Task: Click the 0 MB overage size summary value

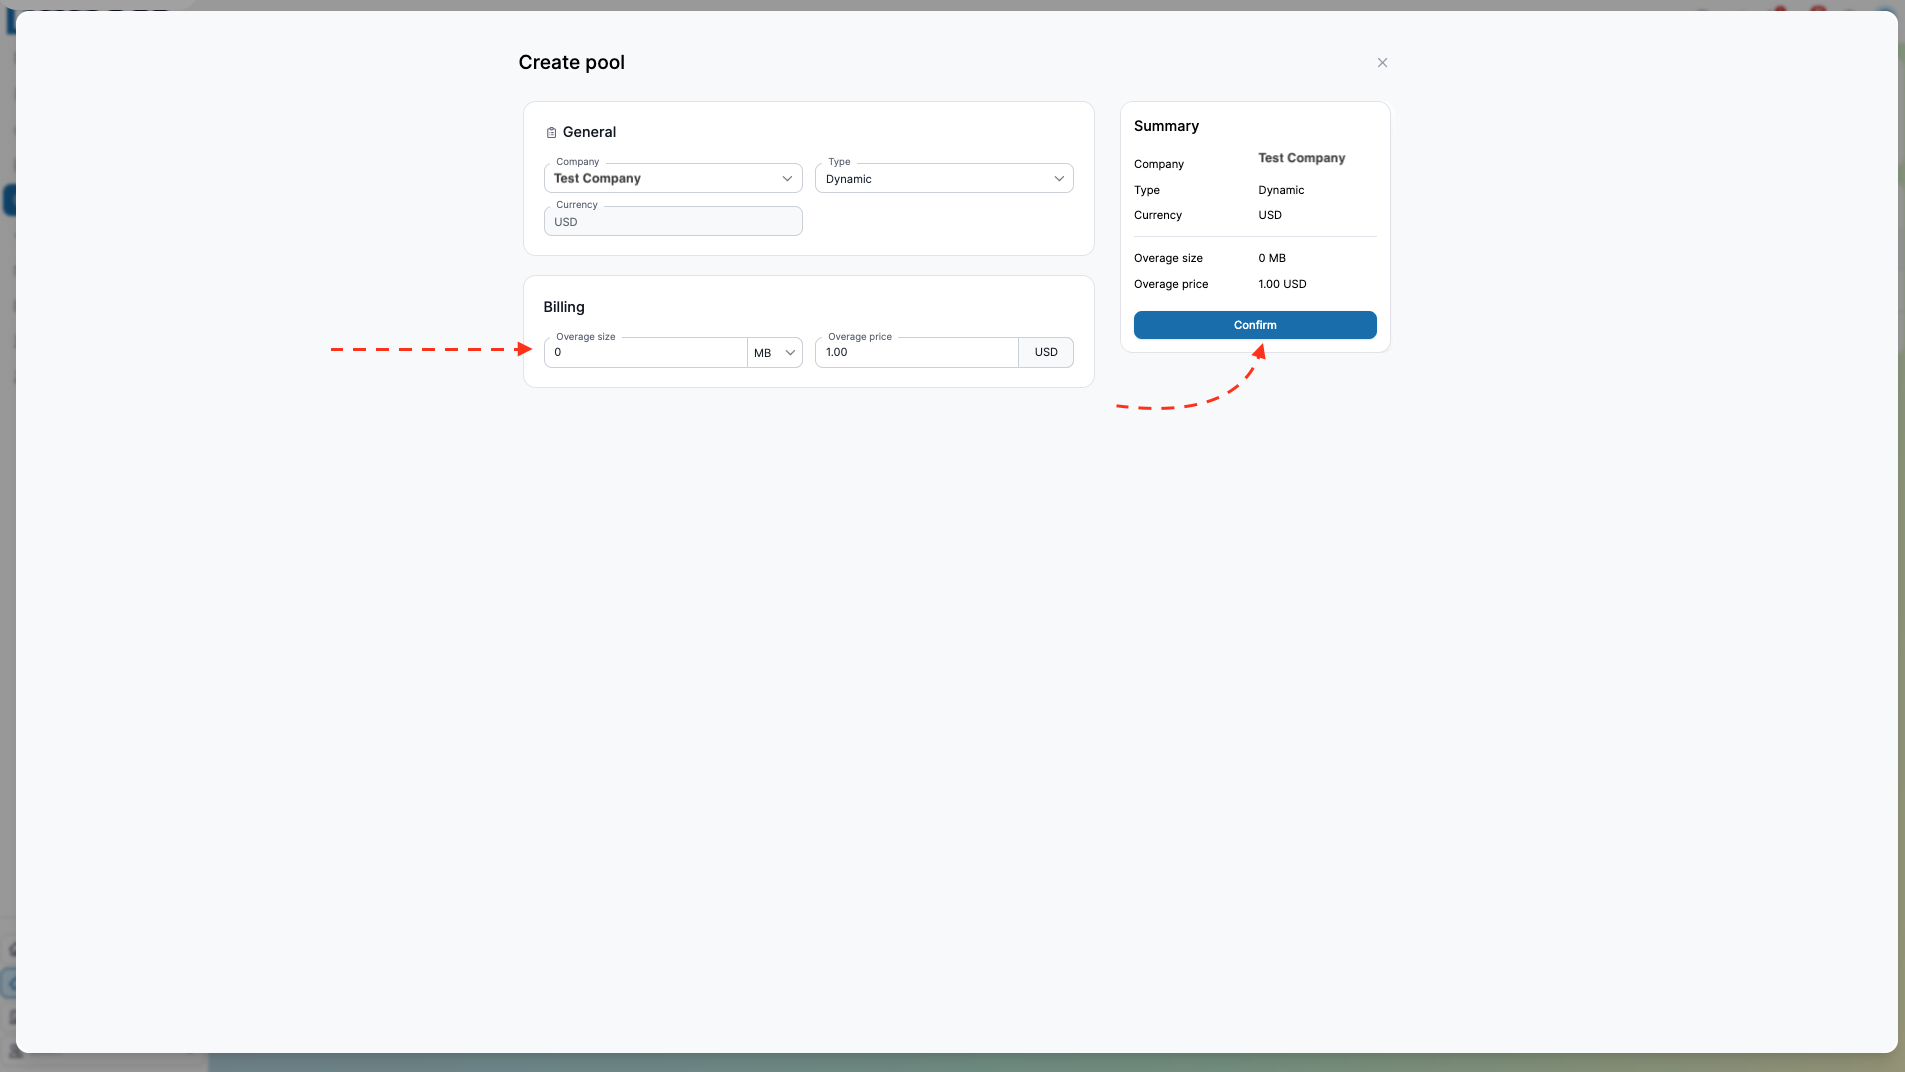Action: click(x=1272, y=258)
